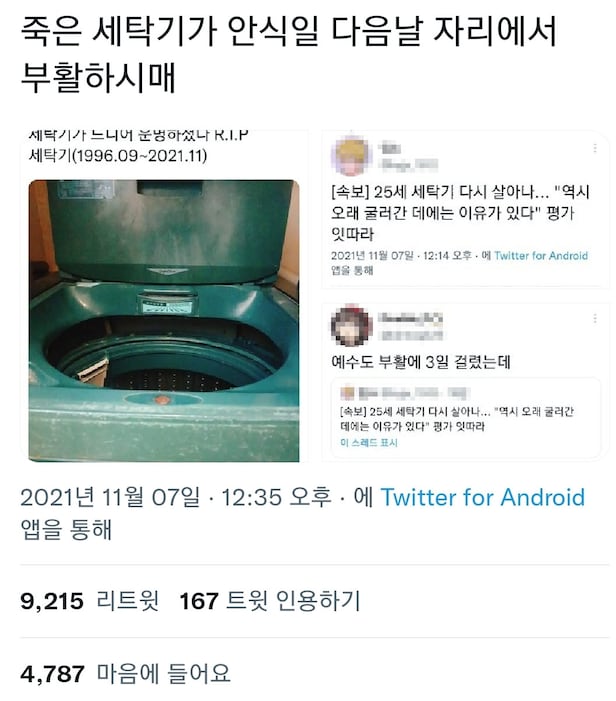616x701 pixels.
Task: Click the 세탁기(1996.09~2021.11) caption text
Action: coord(118,156)
